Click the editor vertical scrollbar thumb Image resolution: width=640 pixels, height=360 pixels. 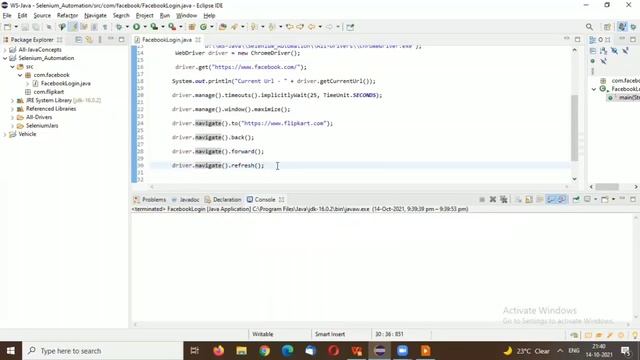[575, 128]
